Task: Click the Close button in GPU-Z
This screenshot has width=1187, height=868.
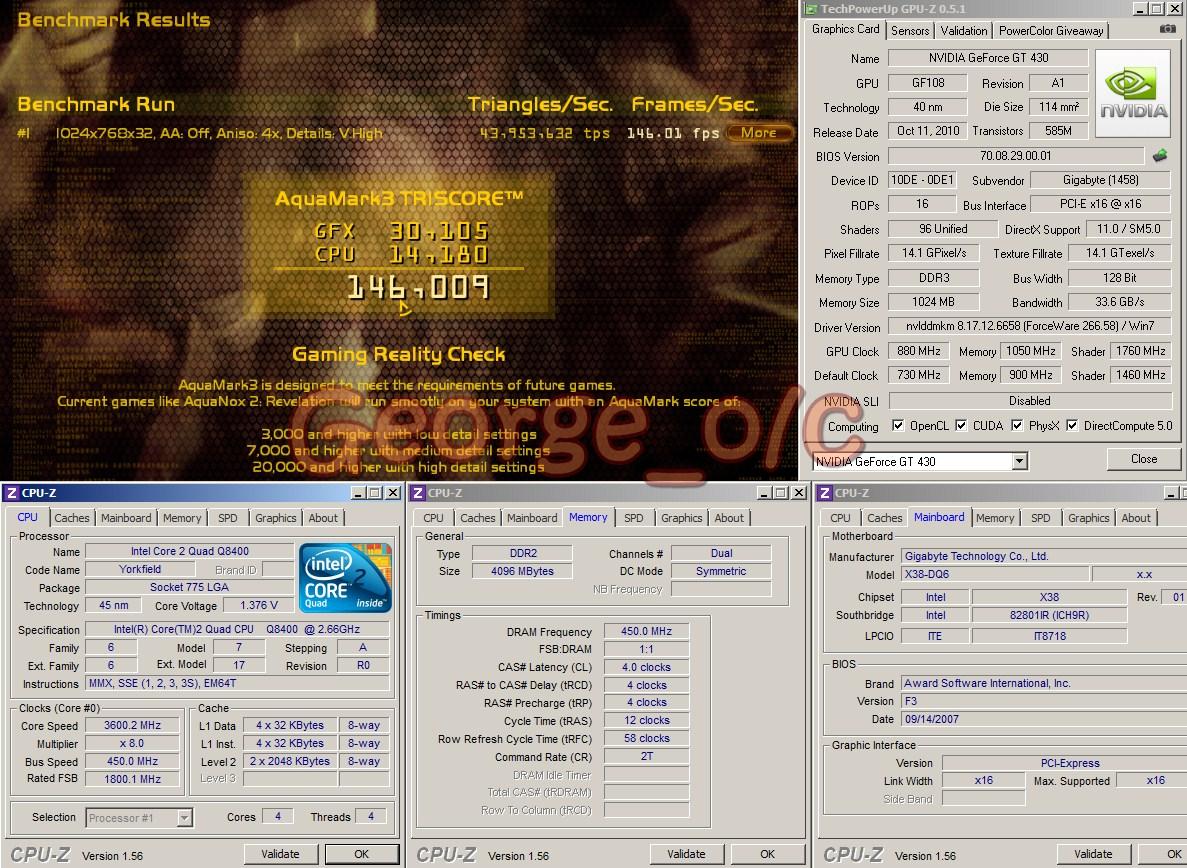Action: click(x=1144, y=459)
